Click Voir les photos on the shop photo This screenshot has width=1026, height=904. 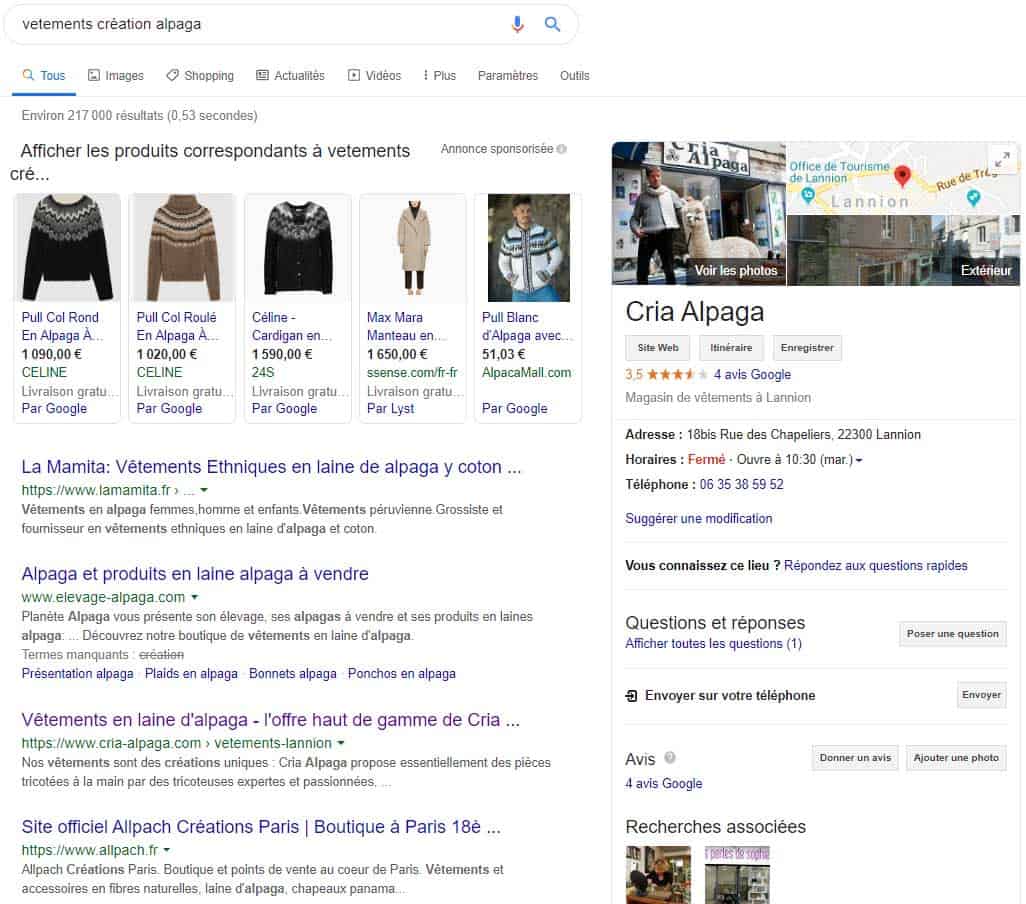[x=735, y=270]
